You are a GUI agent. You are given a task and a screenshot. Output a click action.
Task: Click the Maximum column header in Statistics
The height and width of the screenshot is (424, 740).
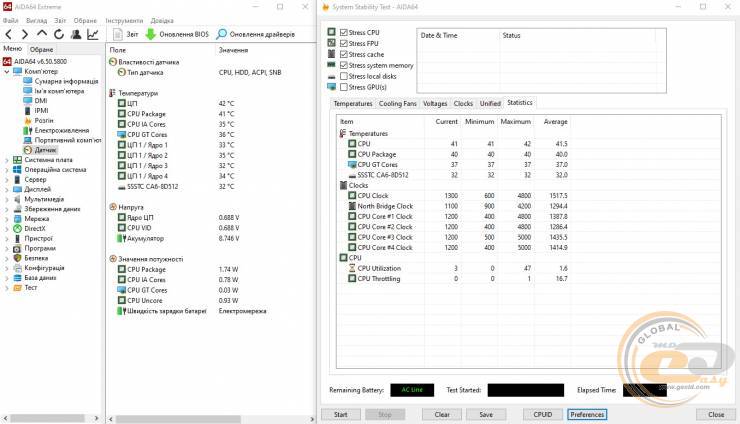click(515, 122)
